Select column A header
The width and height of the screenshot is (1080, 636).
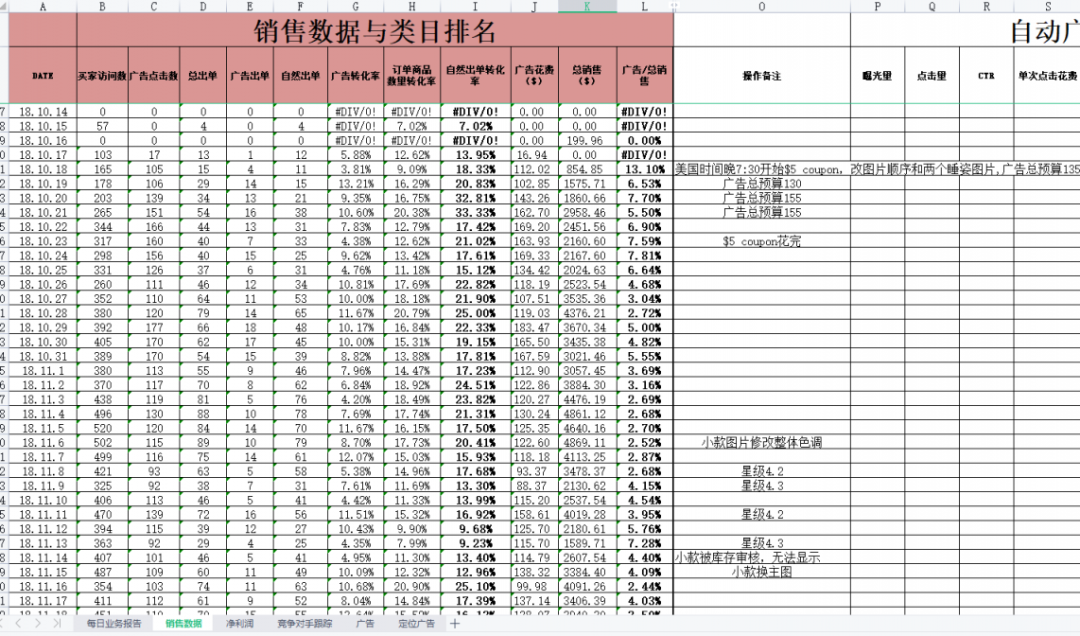[43, 6]
